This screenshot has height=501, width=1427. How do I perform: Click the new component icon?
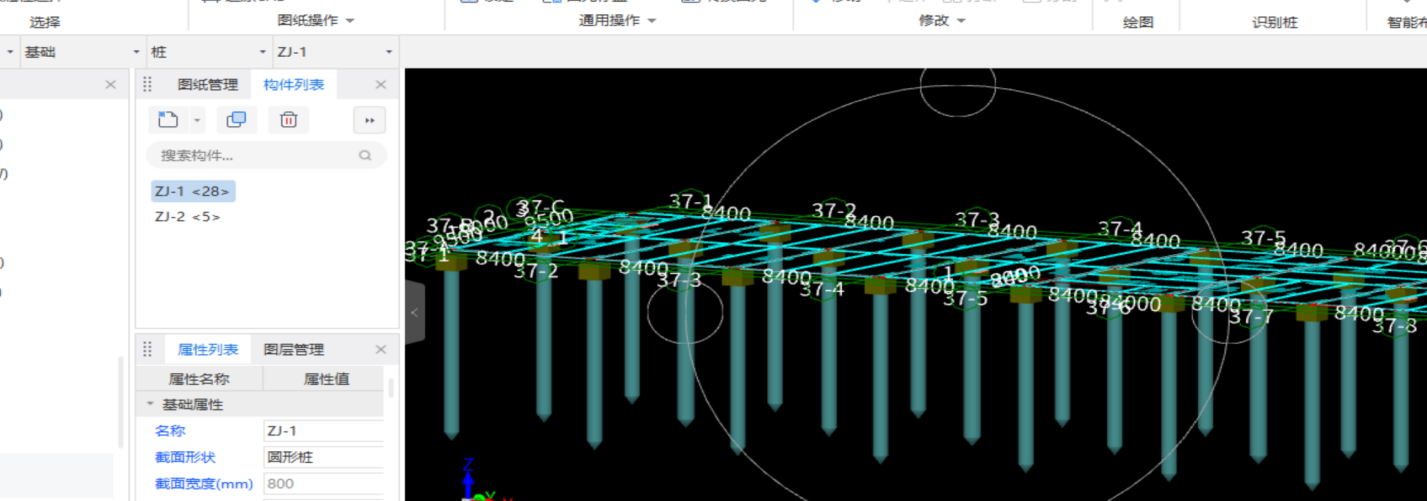point(168,120)
